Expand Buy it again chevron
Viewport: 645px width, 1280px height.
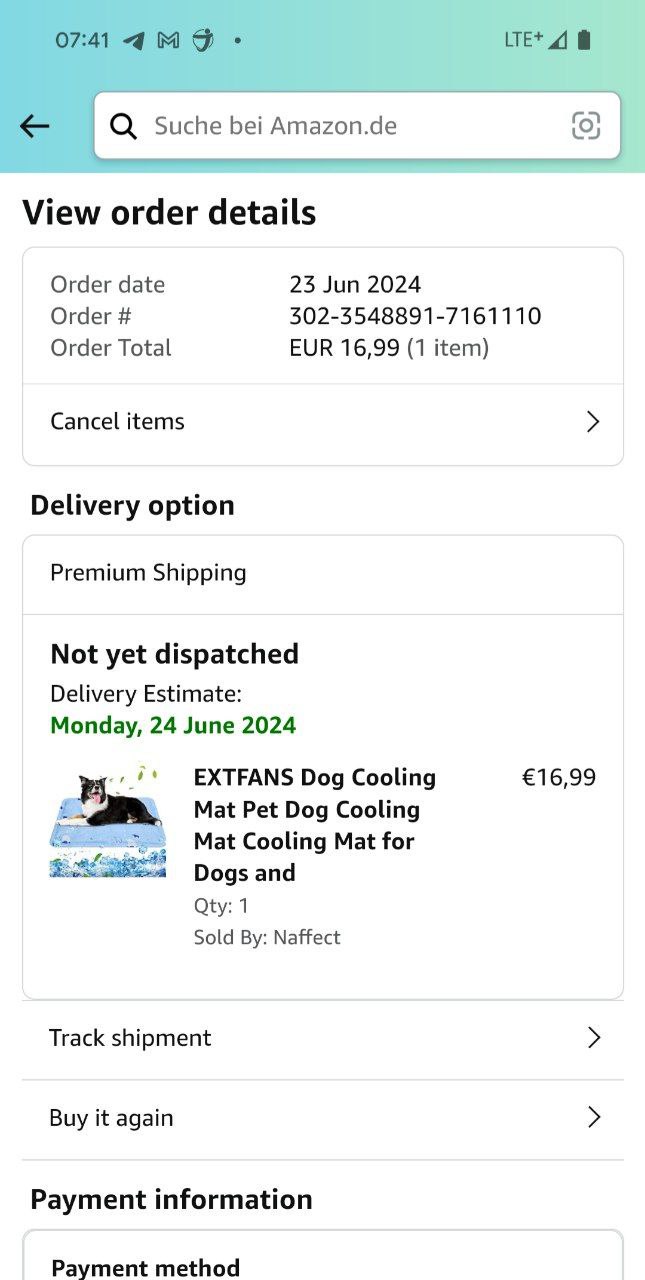click(x=593, y=1118)
